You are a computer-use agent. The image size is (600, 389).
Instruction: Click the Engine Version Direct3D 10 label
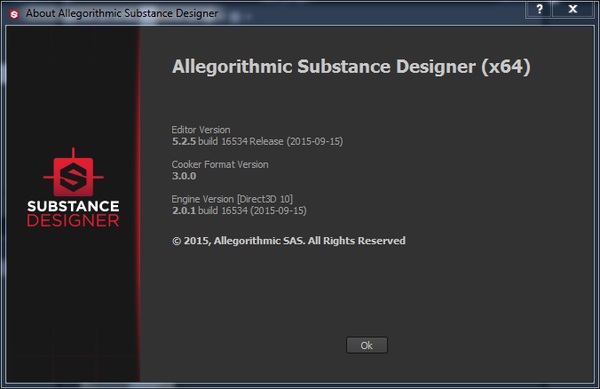coord(232,199)
